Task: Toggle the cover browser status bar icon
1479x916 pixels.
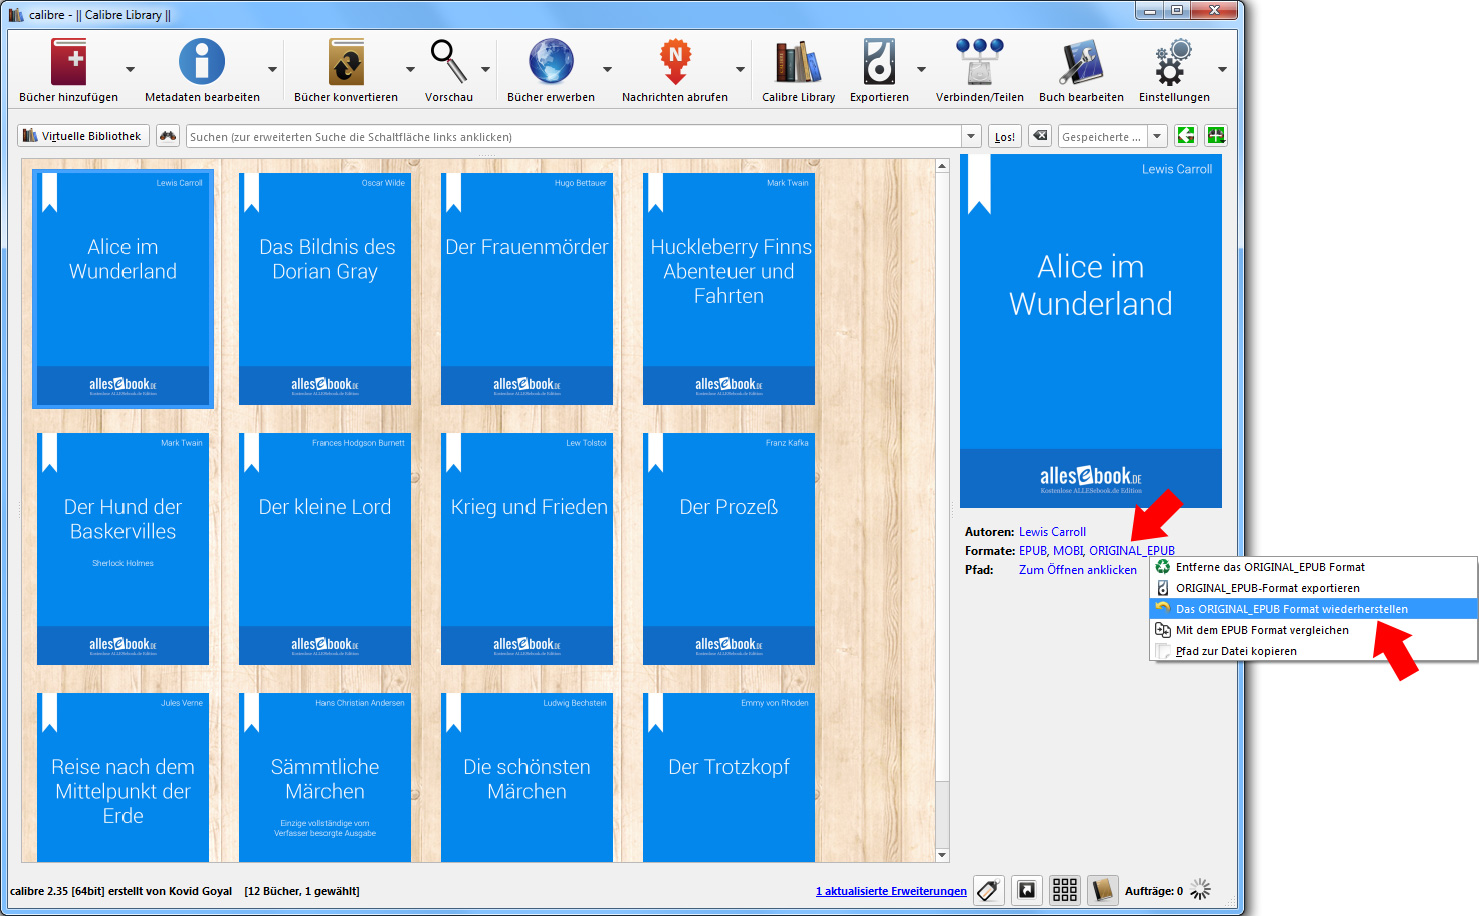Action: [1027, 890]
